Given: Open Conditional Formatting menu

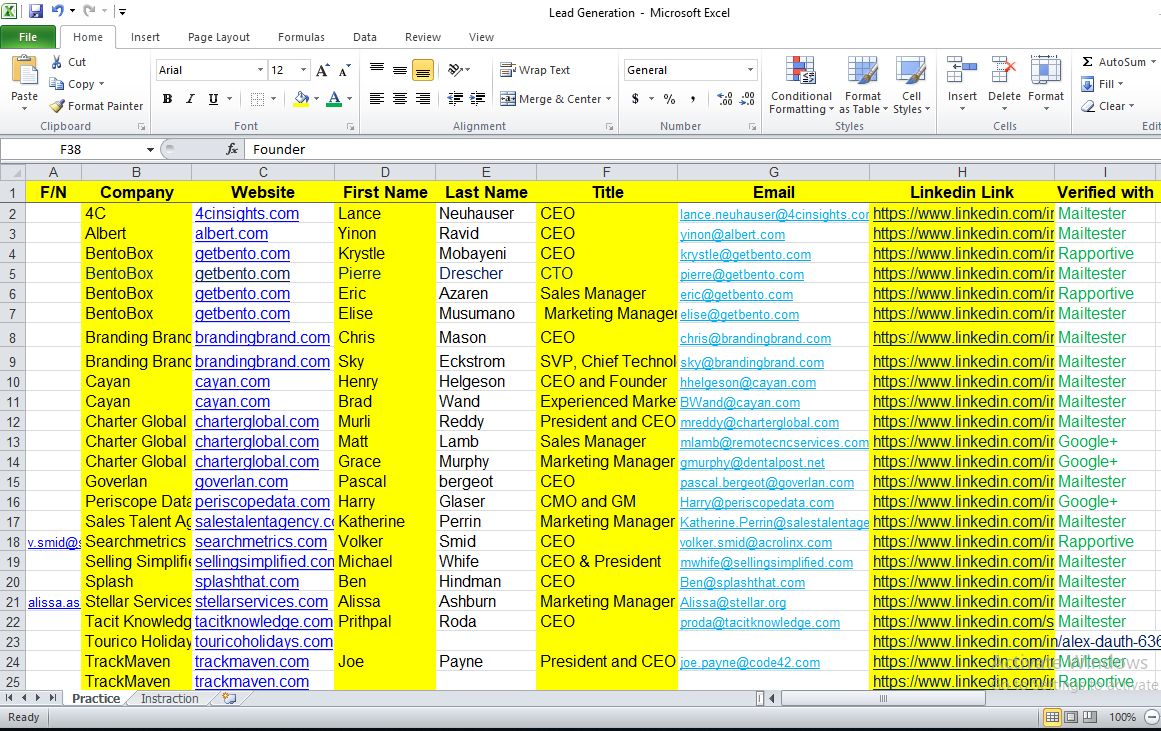Looking at the screenshot, I should (x=801, y=85).
